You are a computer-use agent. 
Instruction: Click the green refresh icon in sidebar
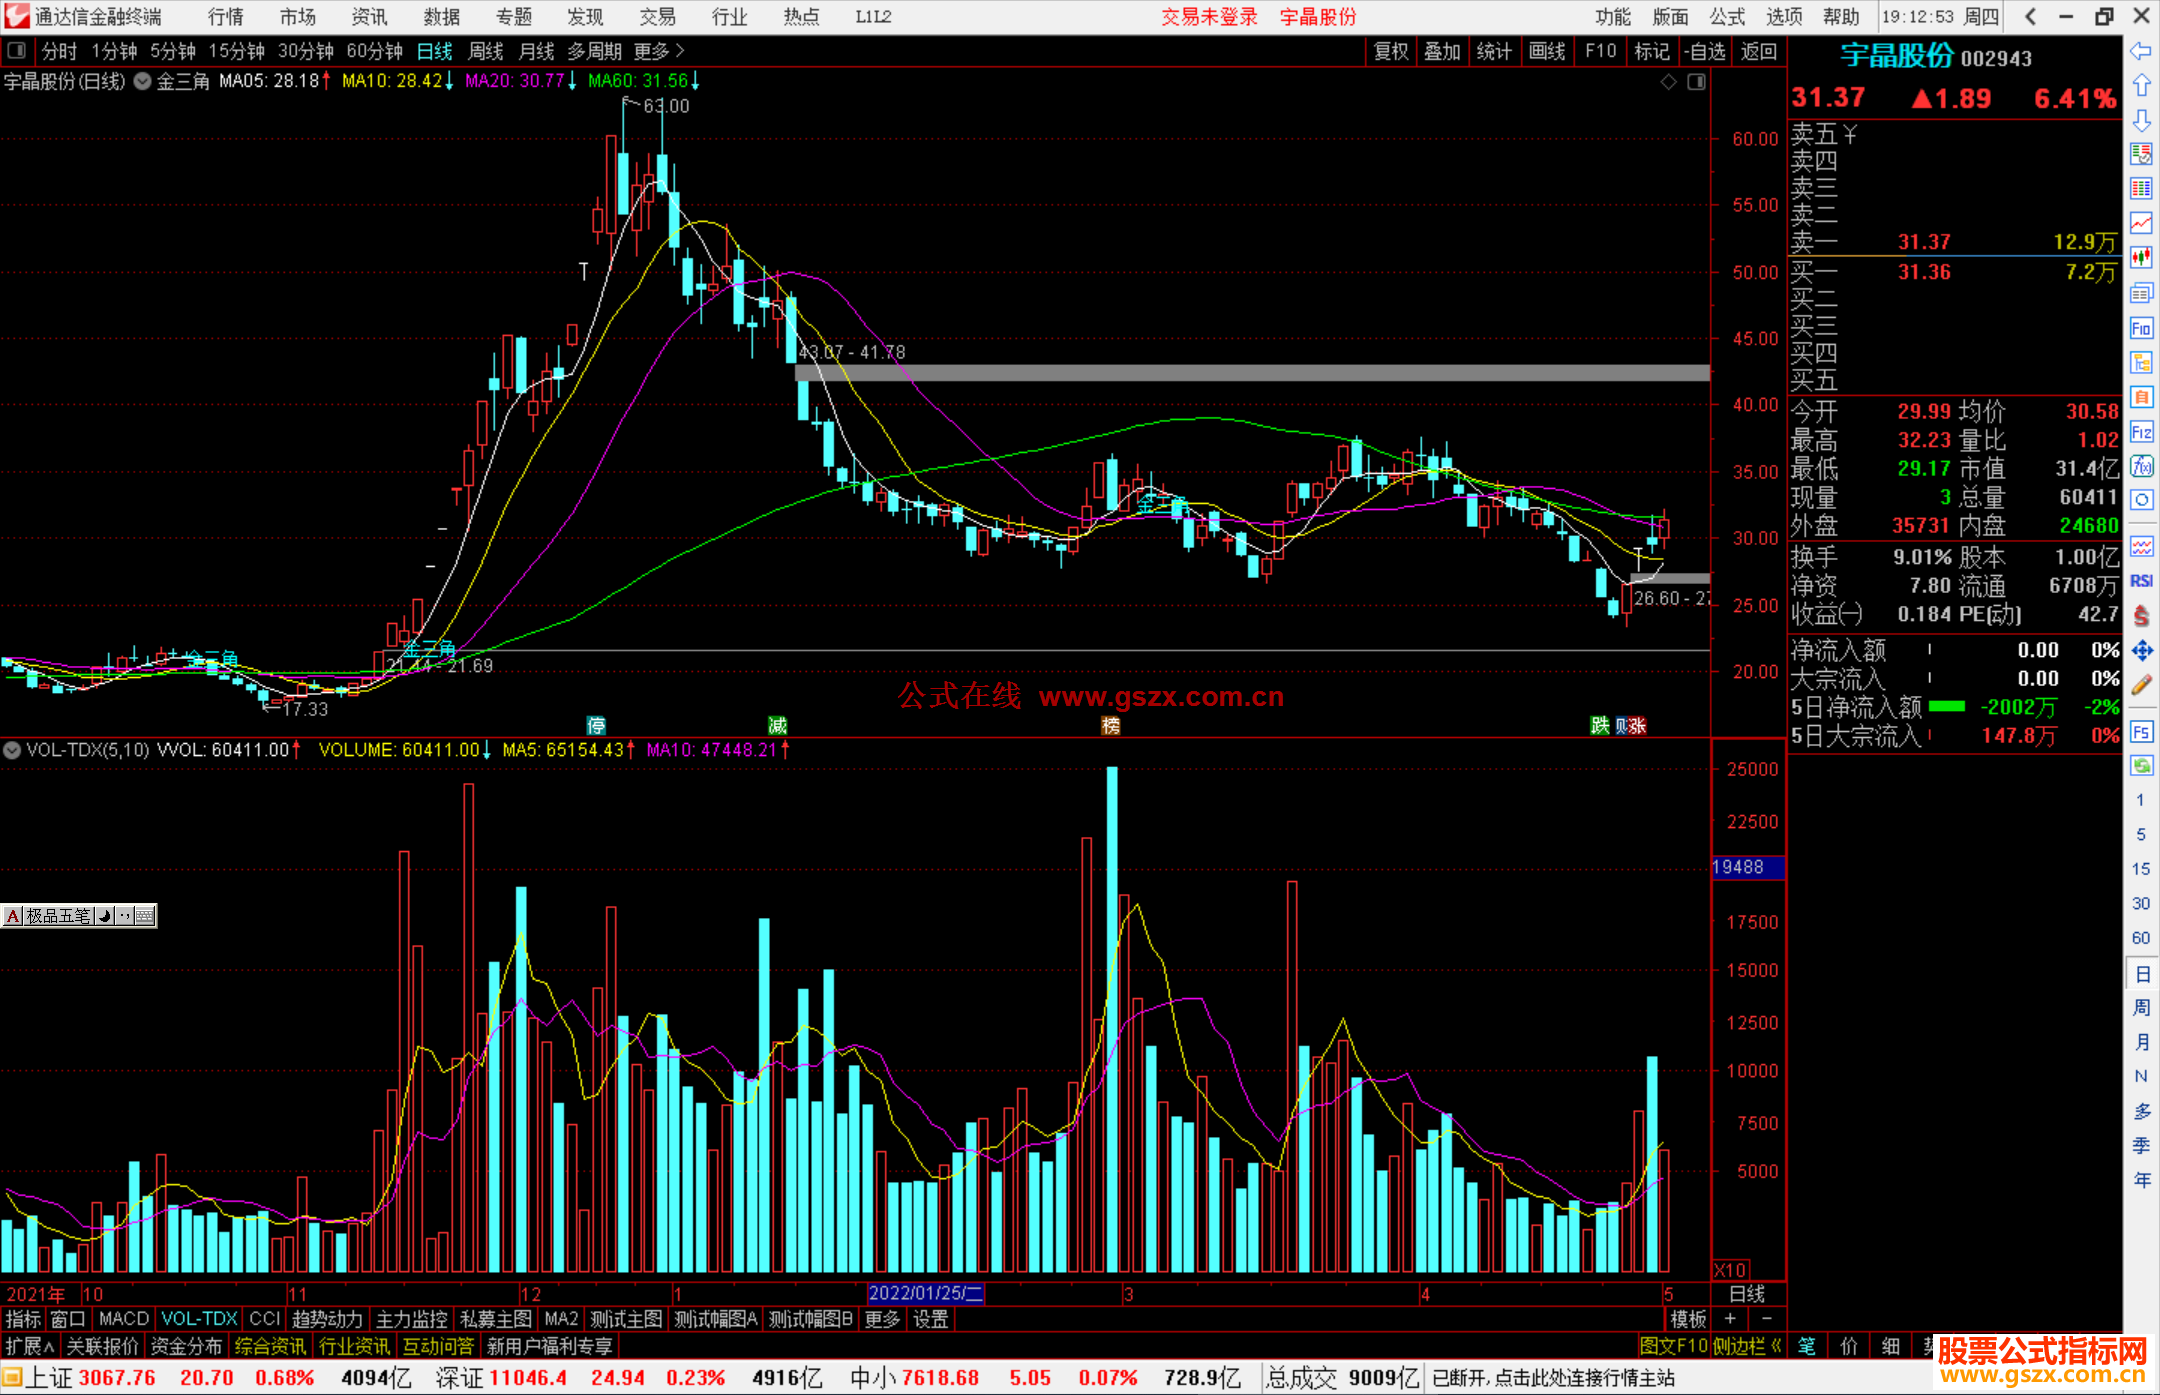coord(2141,766)
